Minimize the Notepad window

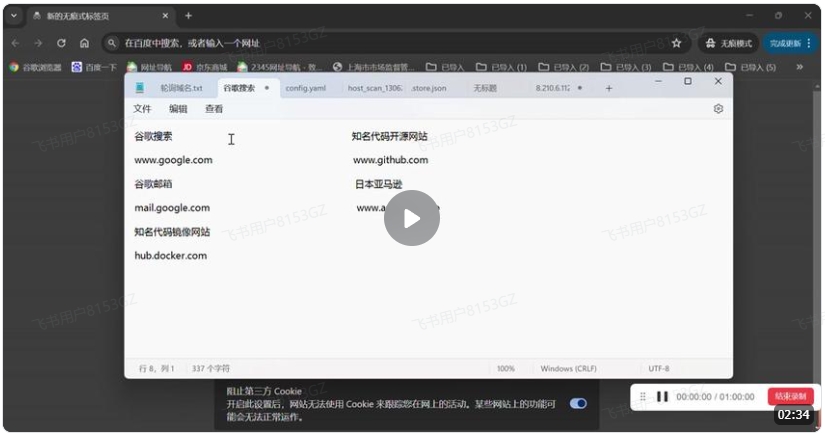pos(658,82)
